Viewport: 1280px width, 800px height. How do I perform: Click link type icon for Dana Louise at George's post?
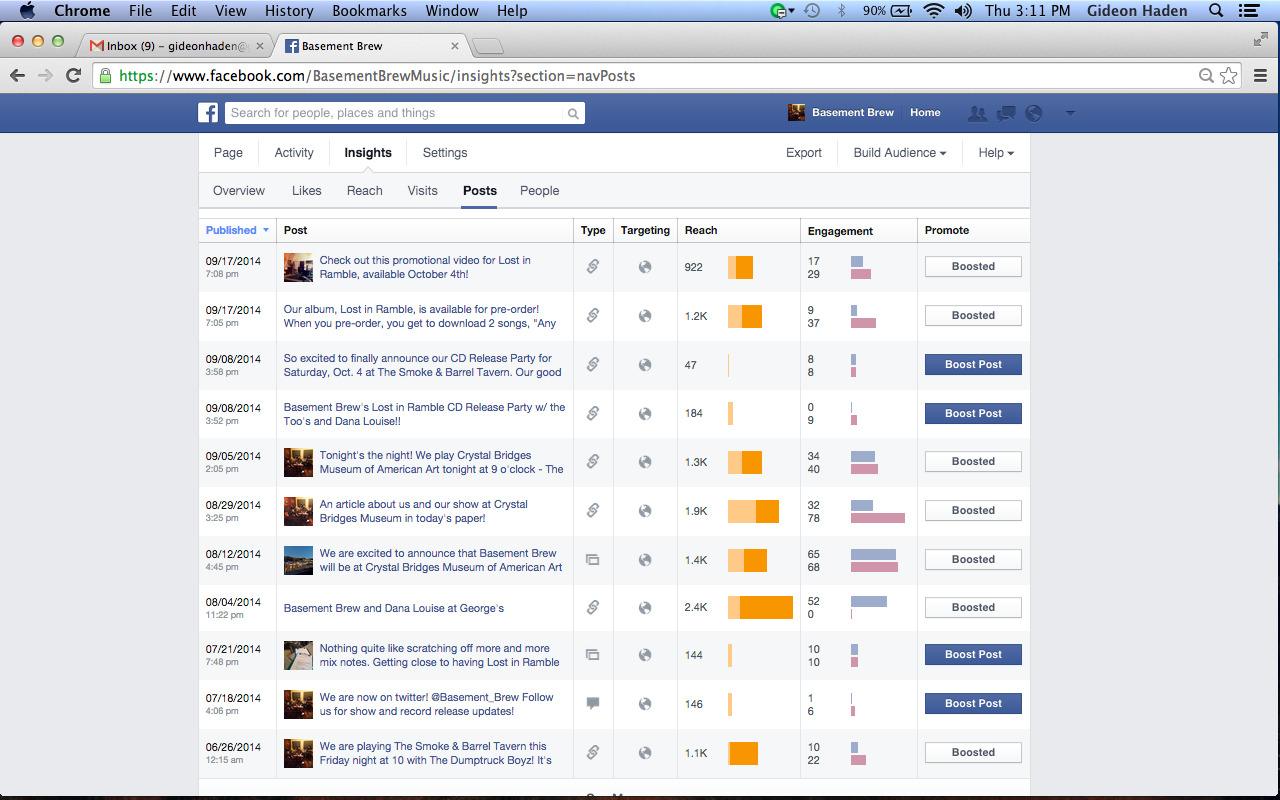592,608
